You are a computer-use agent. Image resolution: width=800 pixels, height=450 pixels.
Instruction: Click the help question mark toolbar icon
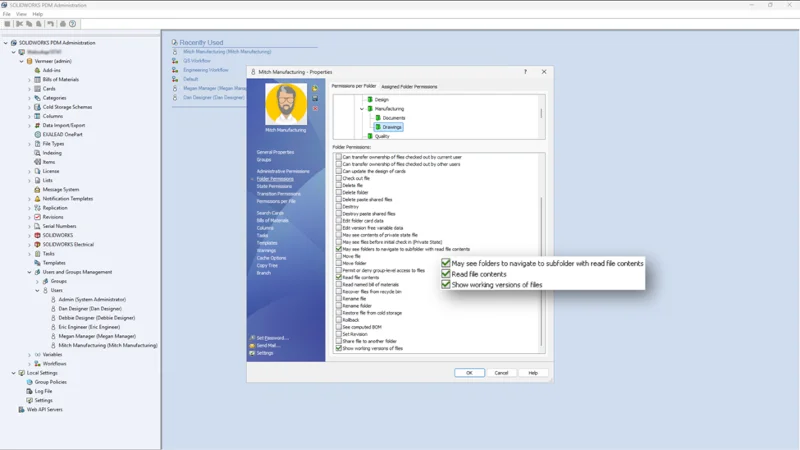72,24
